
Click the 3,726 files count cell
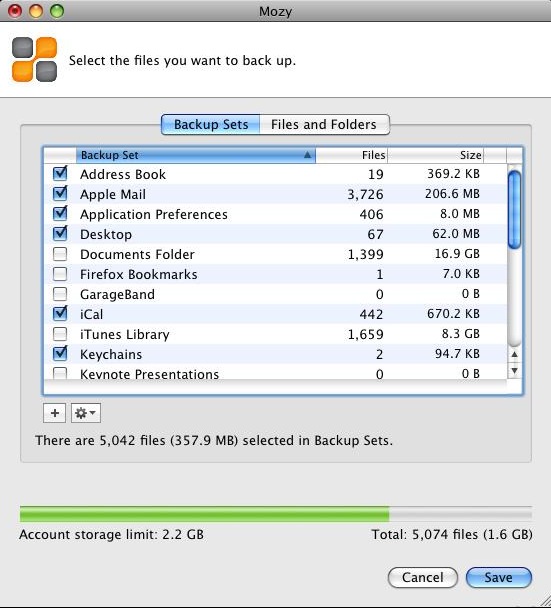pyautogui.click(x=365, y=195)
